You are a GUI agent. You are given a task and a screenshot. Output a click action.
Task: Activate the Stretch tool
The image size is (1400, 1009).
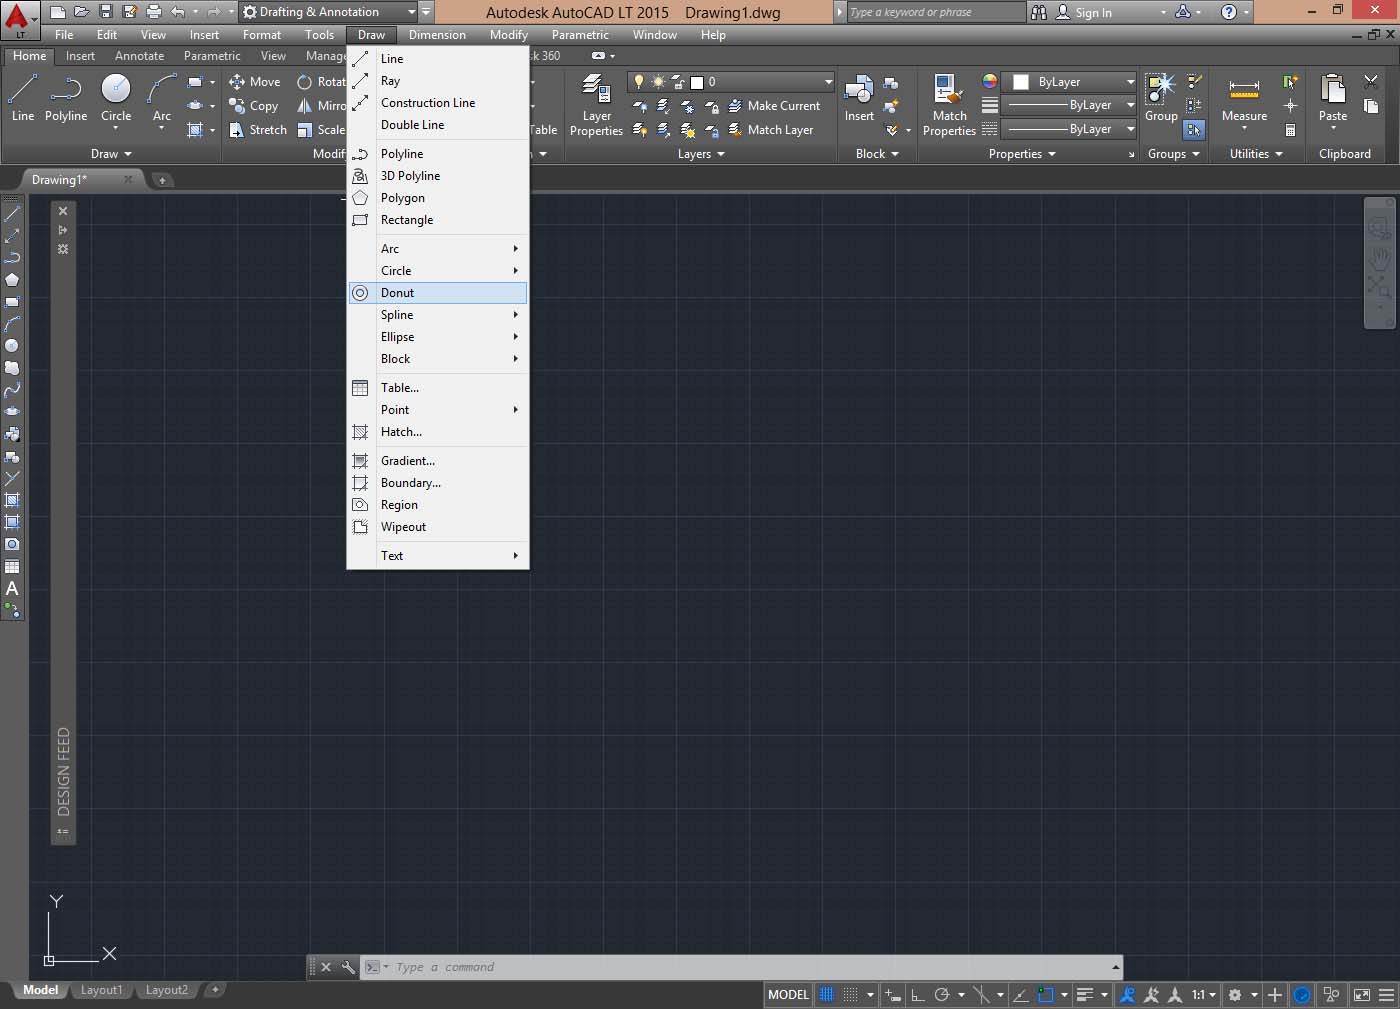[x=258, y=130]
